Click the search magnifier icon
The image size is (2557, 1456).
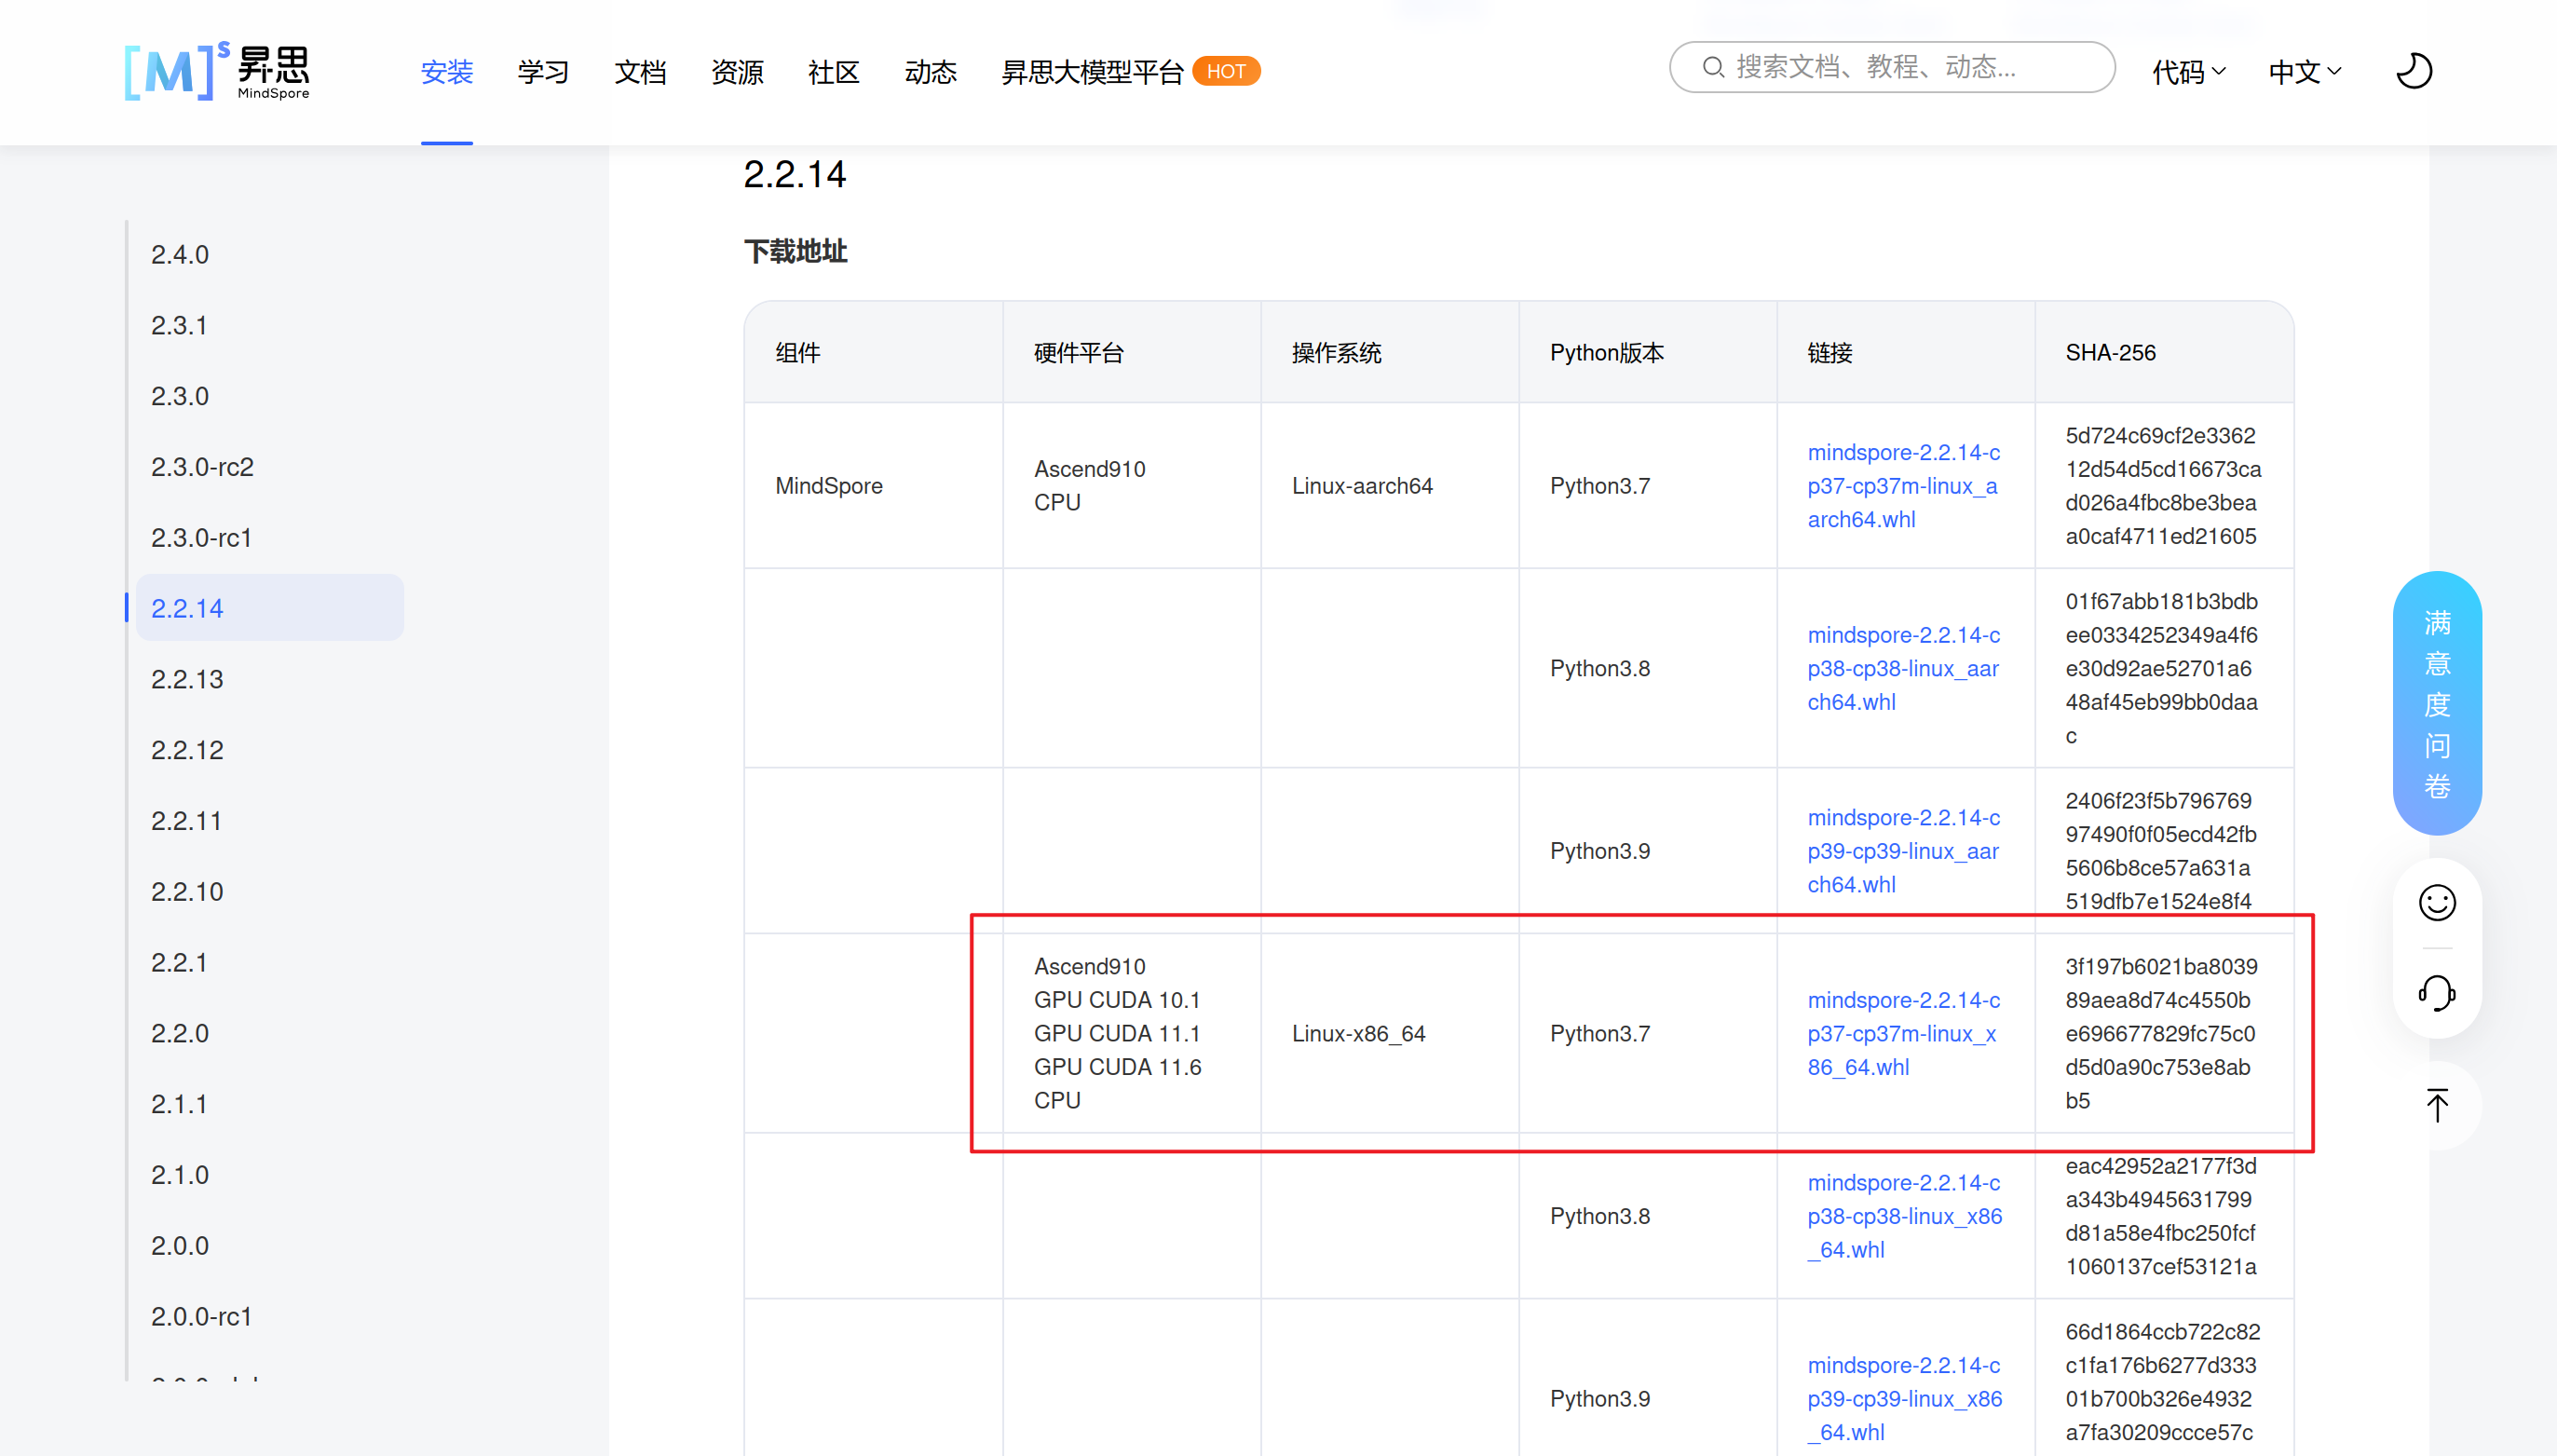click(1713, 68)
